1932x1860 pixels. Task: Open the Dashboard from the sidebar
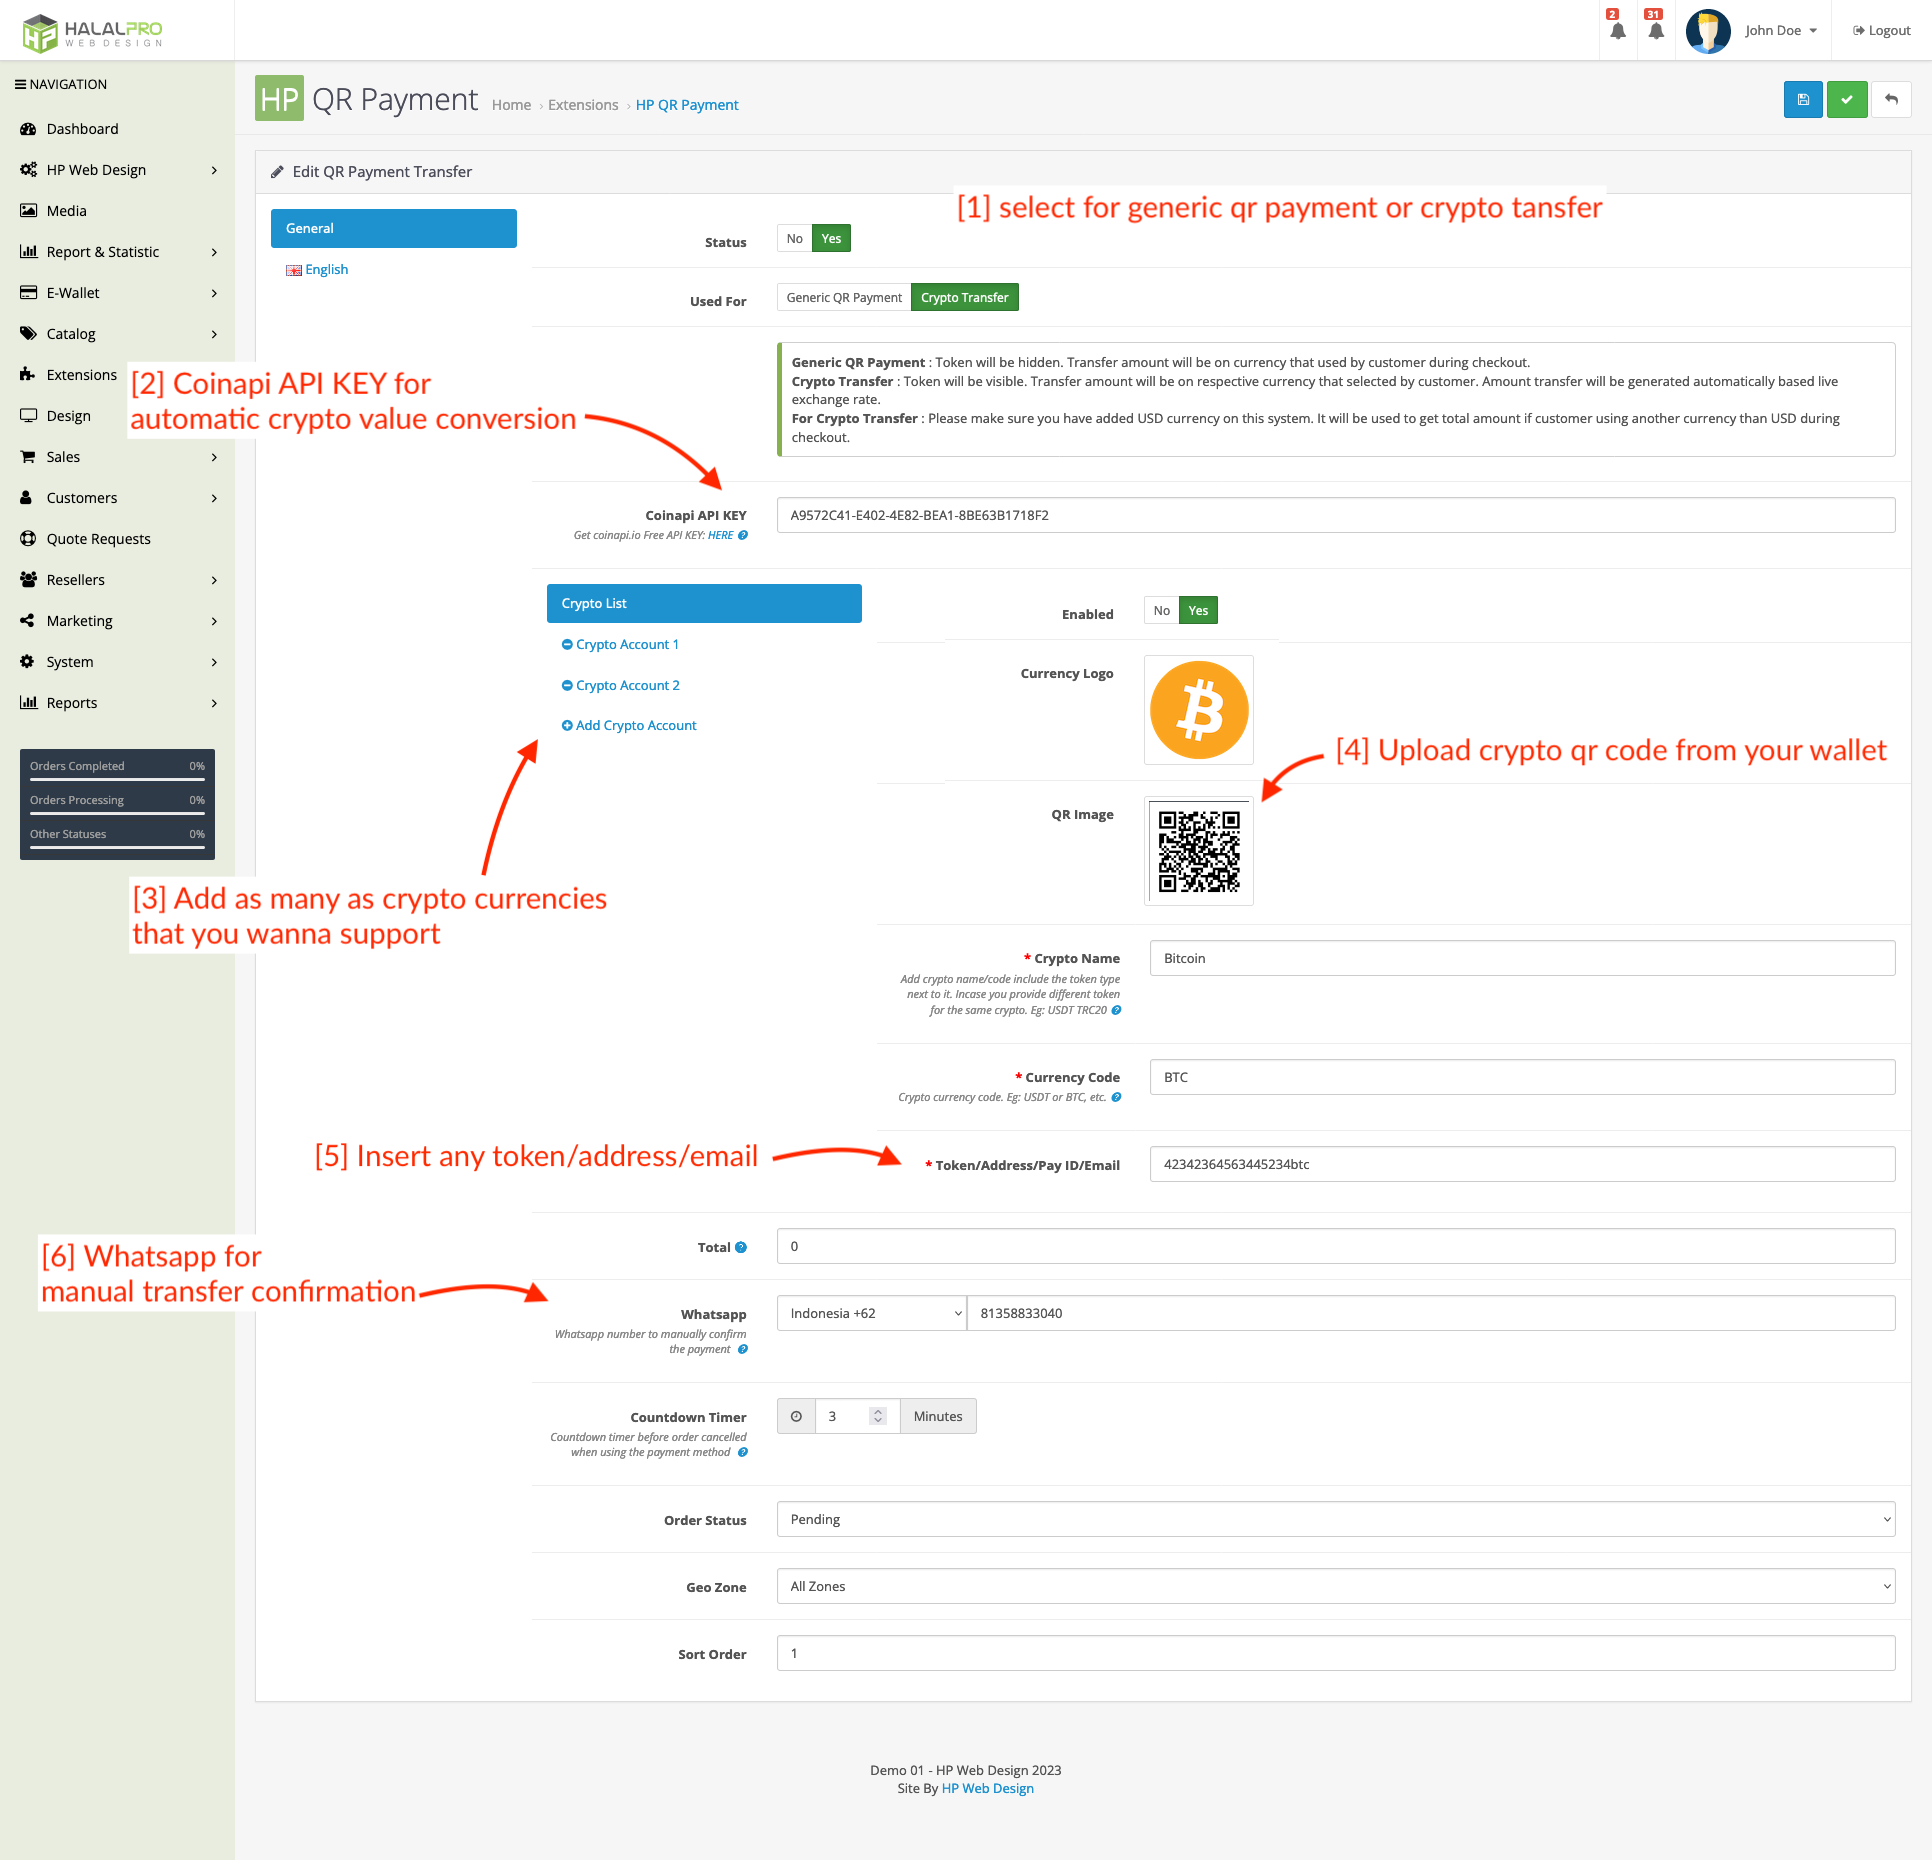[82, 128]
